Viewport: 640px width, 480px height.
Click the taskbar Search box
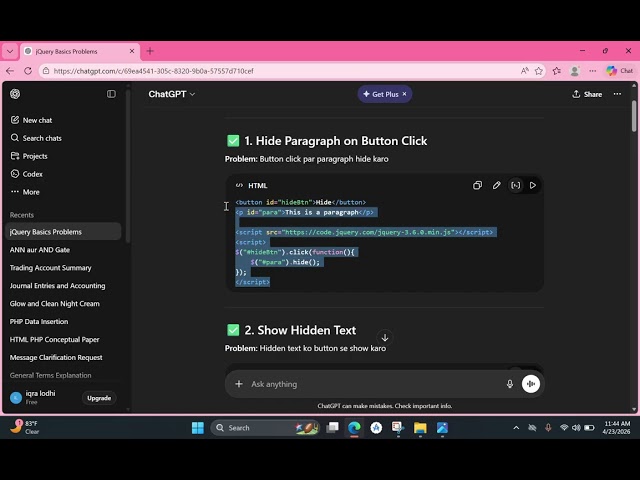point(265,428)
